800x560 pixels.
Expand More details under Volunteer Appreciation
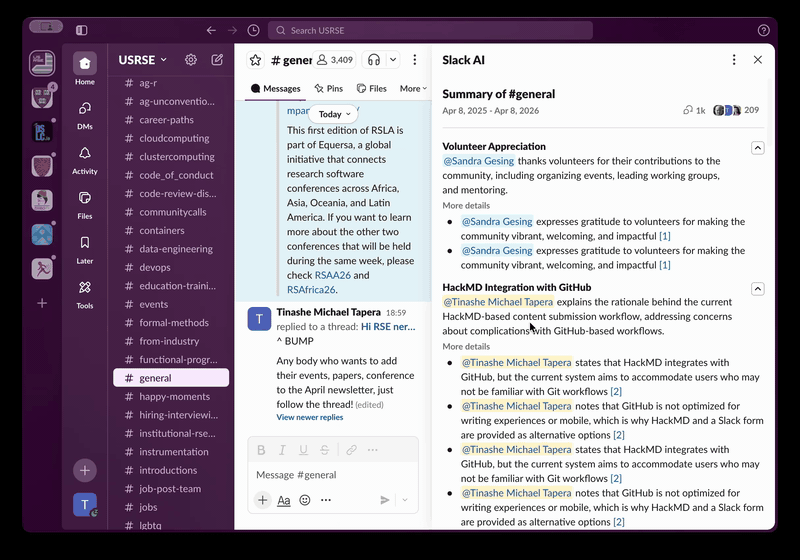point(466,206)
